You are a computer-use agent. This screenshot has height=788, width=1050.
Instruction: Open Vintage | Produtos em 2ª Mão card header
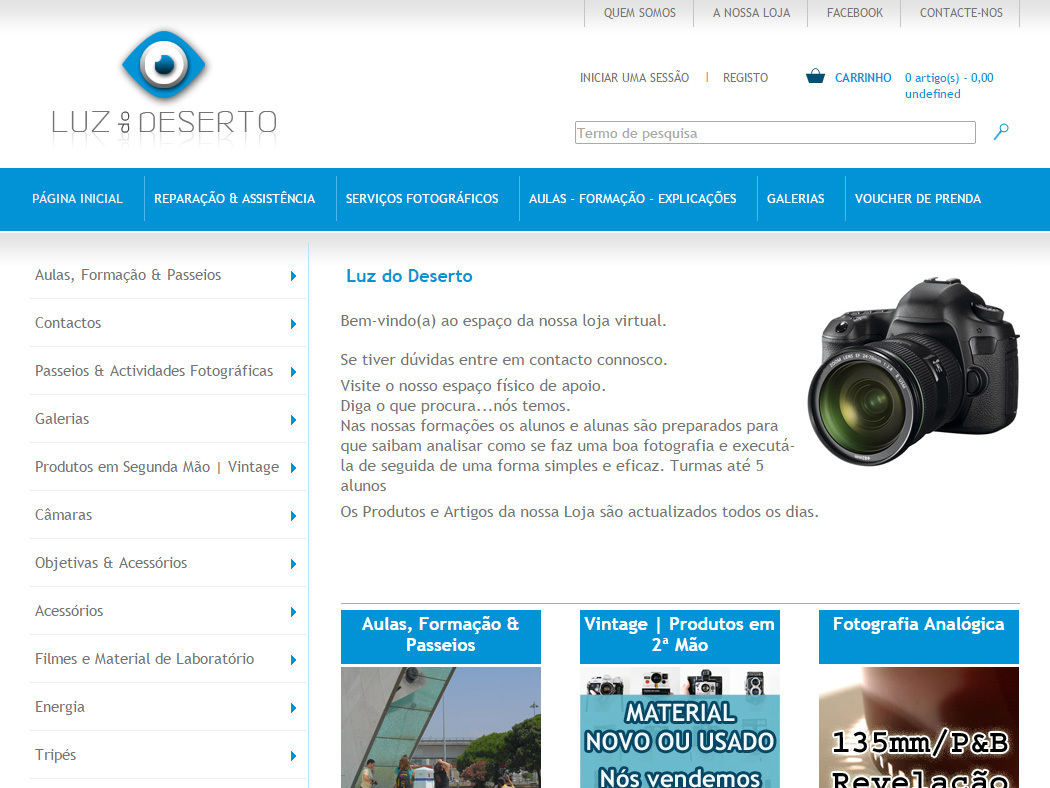point(680,636)
